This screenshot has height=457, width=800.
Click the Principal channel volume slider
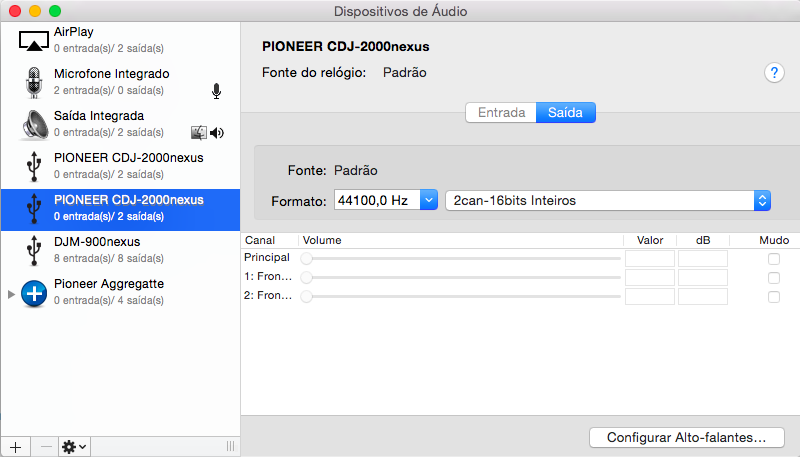tap(462, 259)
